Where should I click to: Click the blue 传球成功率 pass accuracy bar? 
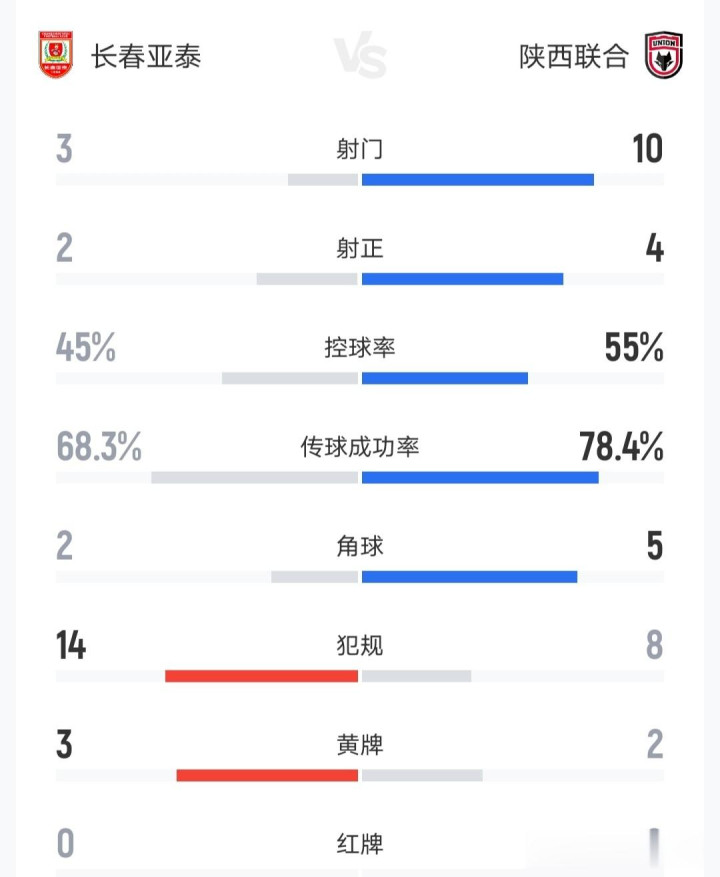tap(480, 477)
